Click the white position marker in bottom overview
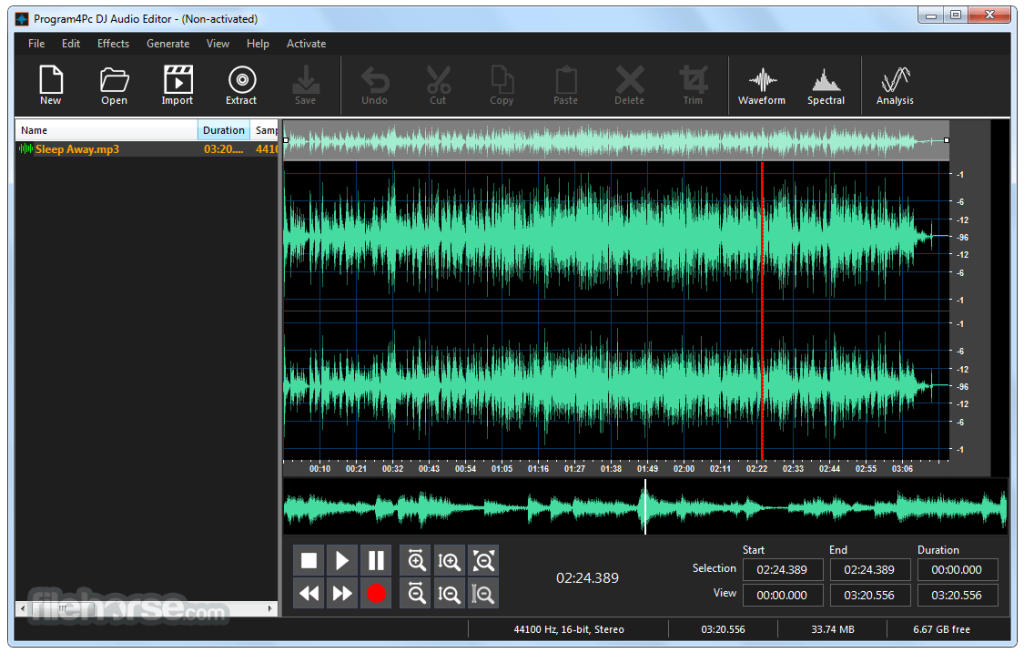1024x653 pixels. 645,507
